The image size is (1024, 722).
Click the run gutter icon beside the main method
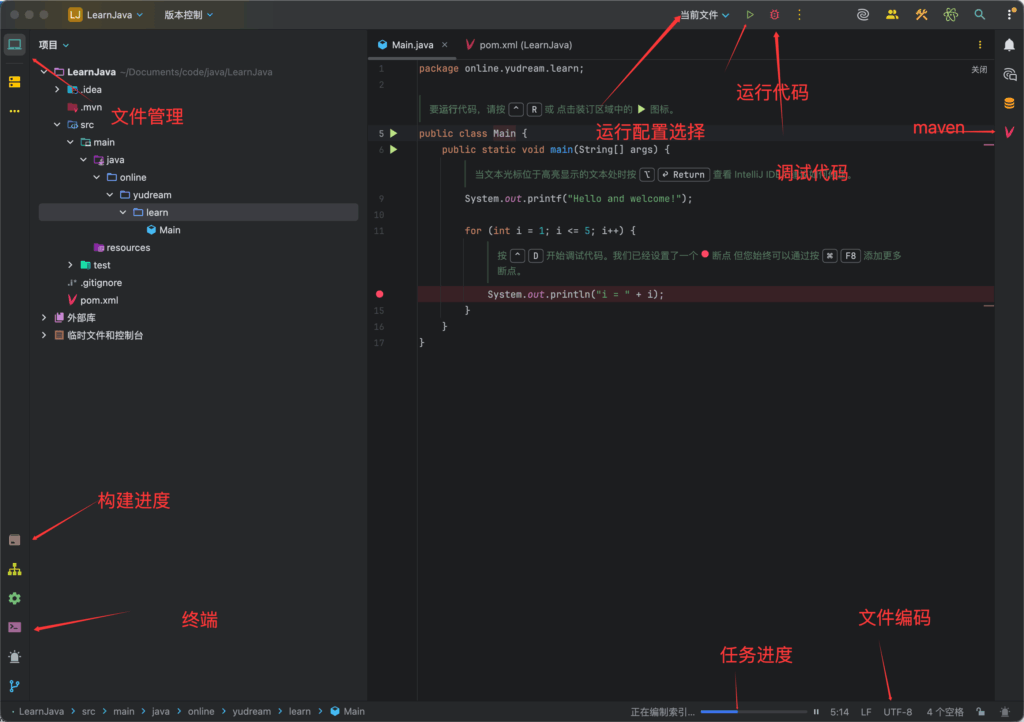(394, 150)
